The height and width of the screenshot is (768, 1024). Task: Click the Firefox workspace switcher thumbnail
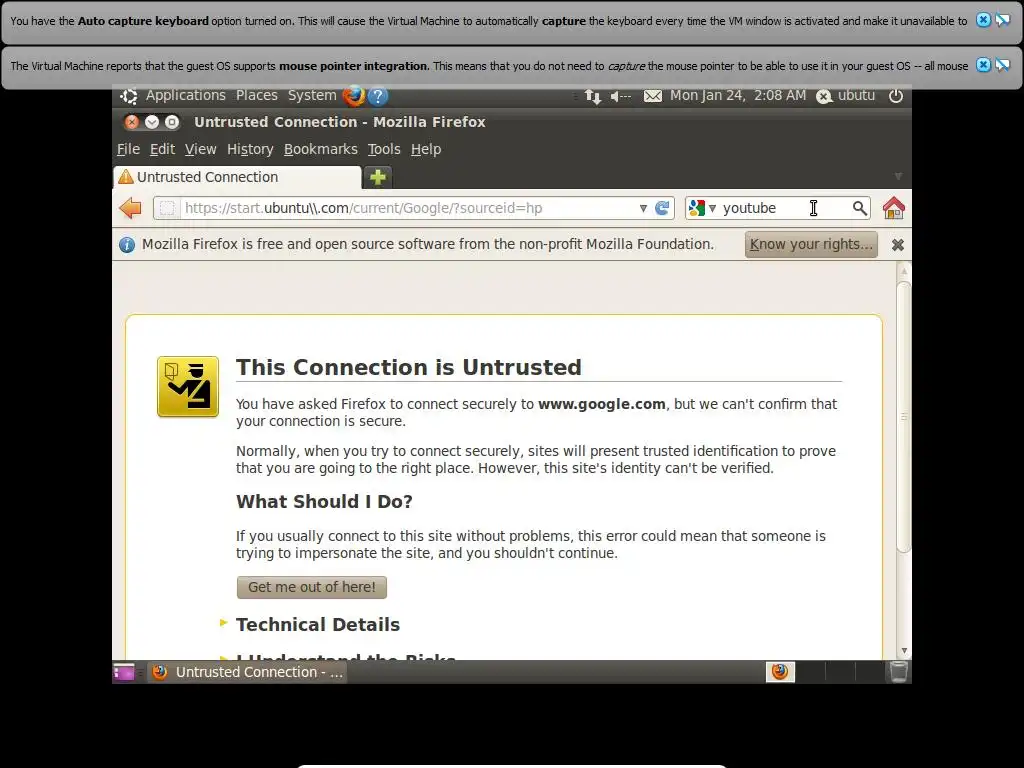(x=780, y=672)
